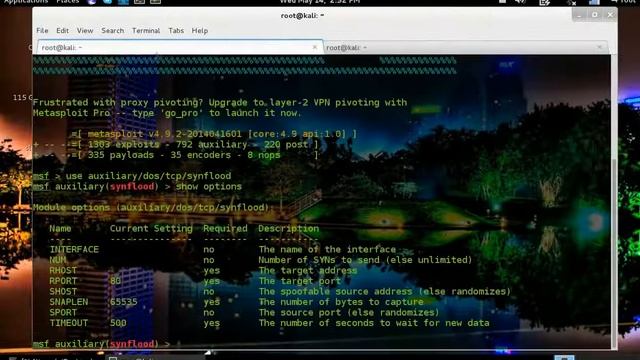Viewport: 640px width, 360px height.
Task: Click the 'Module options' heading line
Action: click(x=151, y=207)
